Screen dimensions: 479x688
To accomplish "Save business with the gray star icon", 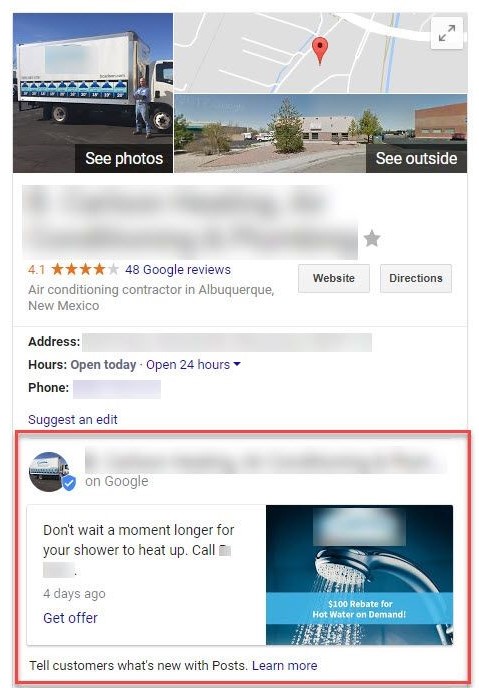I will point(372,239).
